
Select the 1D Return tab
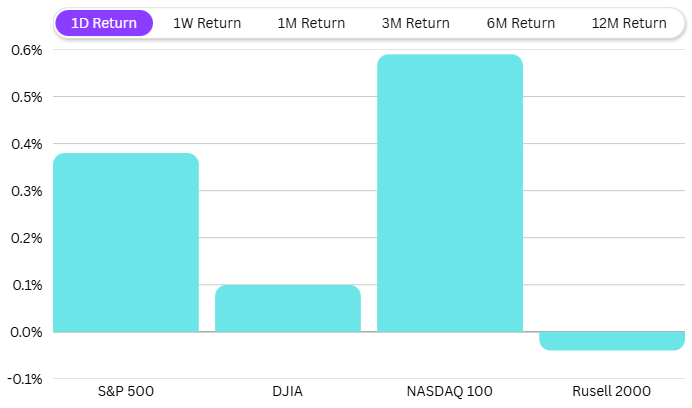(x=104, y=23)
